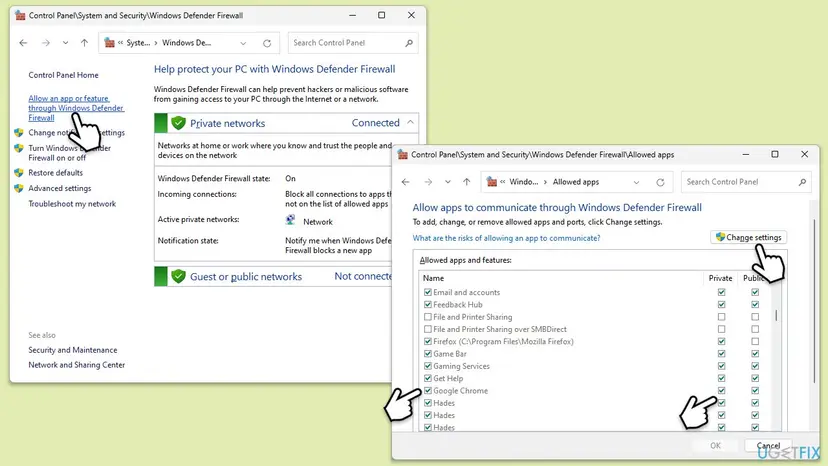828x466 pixels.
Task: Open recent locations in the Allowed apps window
Action: click(x=447, y=182)
